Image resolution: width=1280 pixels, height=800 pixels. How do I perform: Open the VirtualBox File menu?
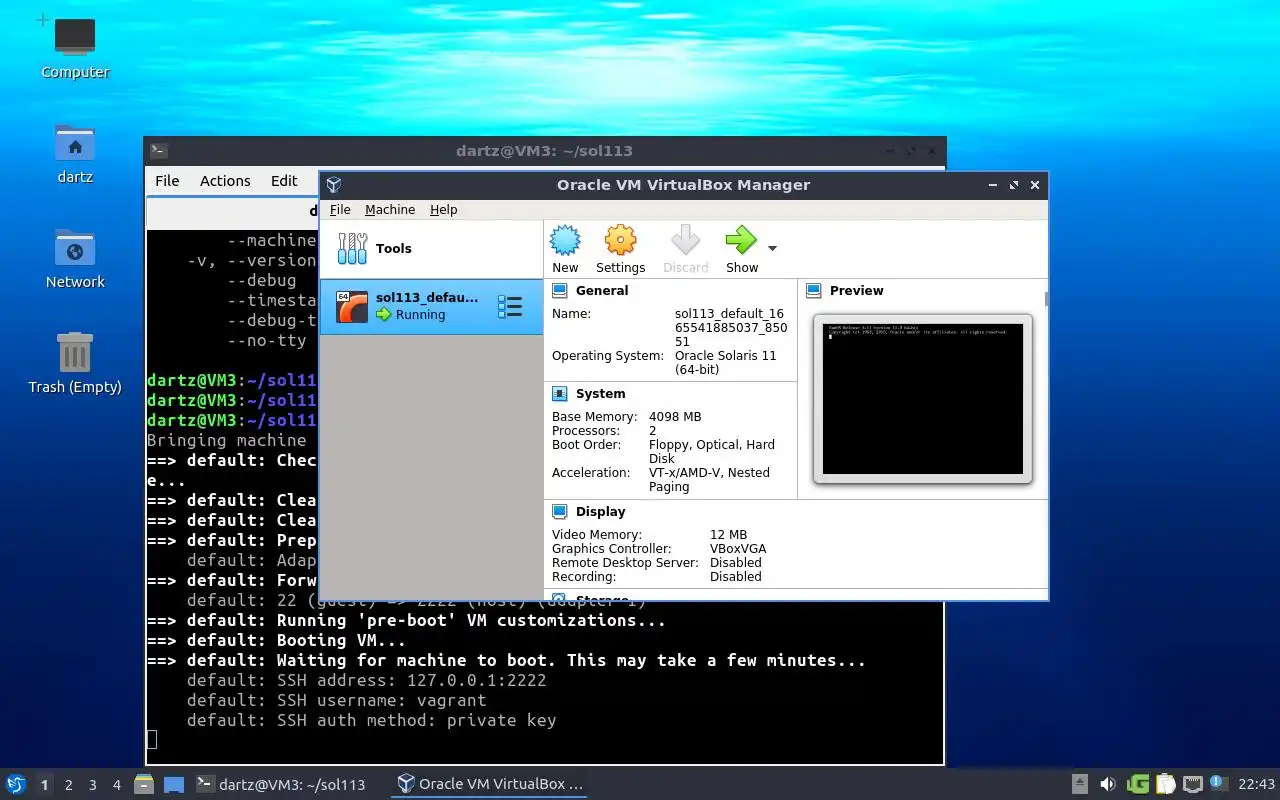click(x=340, y=210)
